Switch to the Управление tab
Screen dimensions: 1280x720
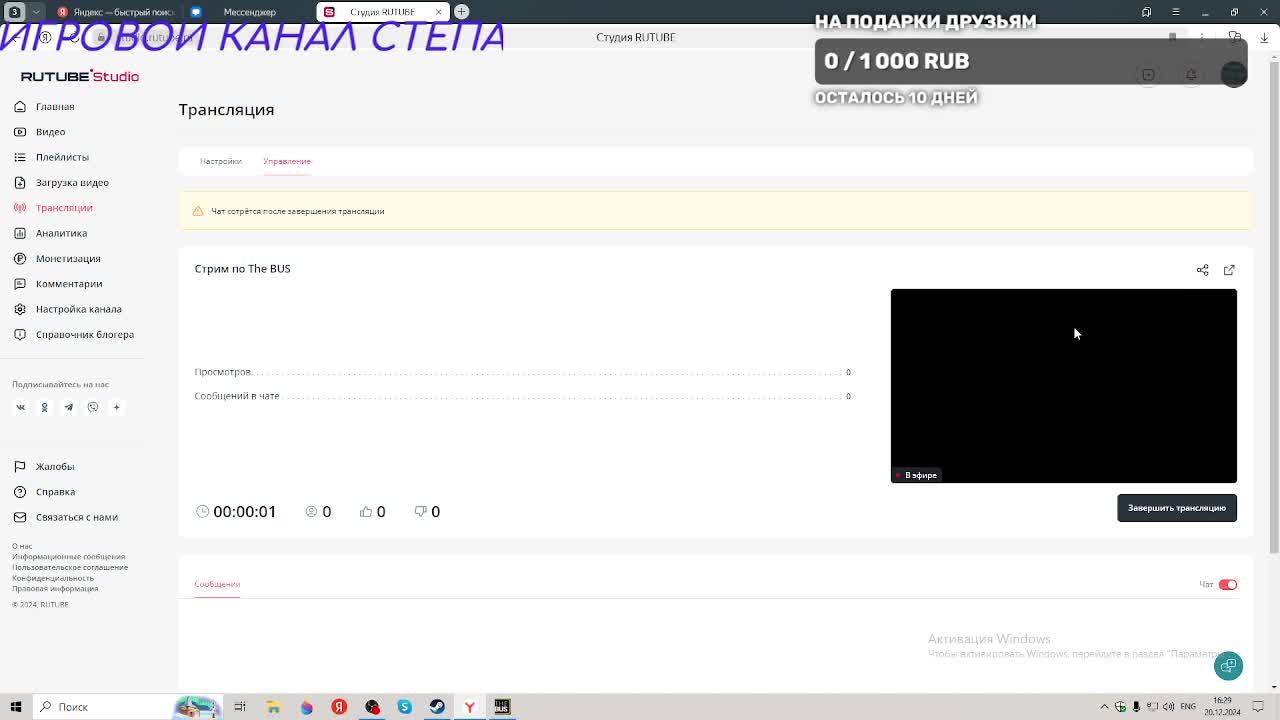click(x=287, y=161)
